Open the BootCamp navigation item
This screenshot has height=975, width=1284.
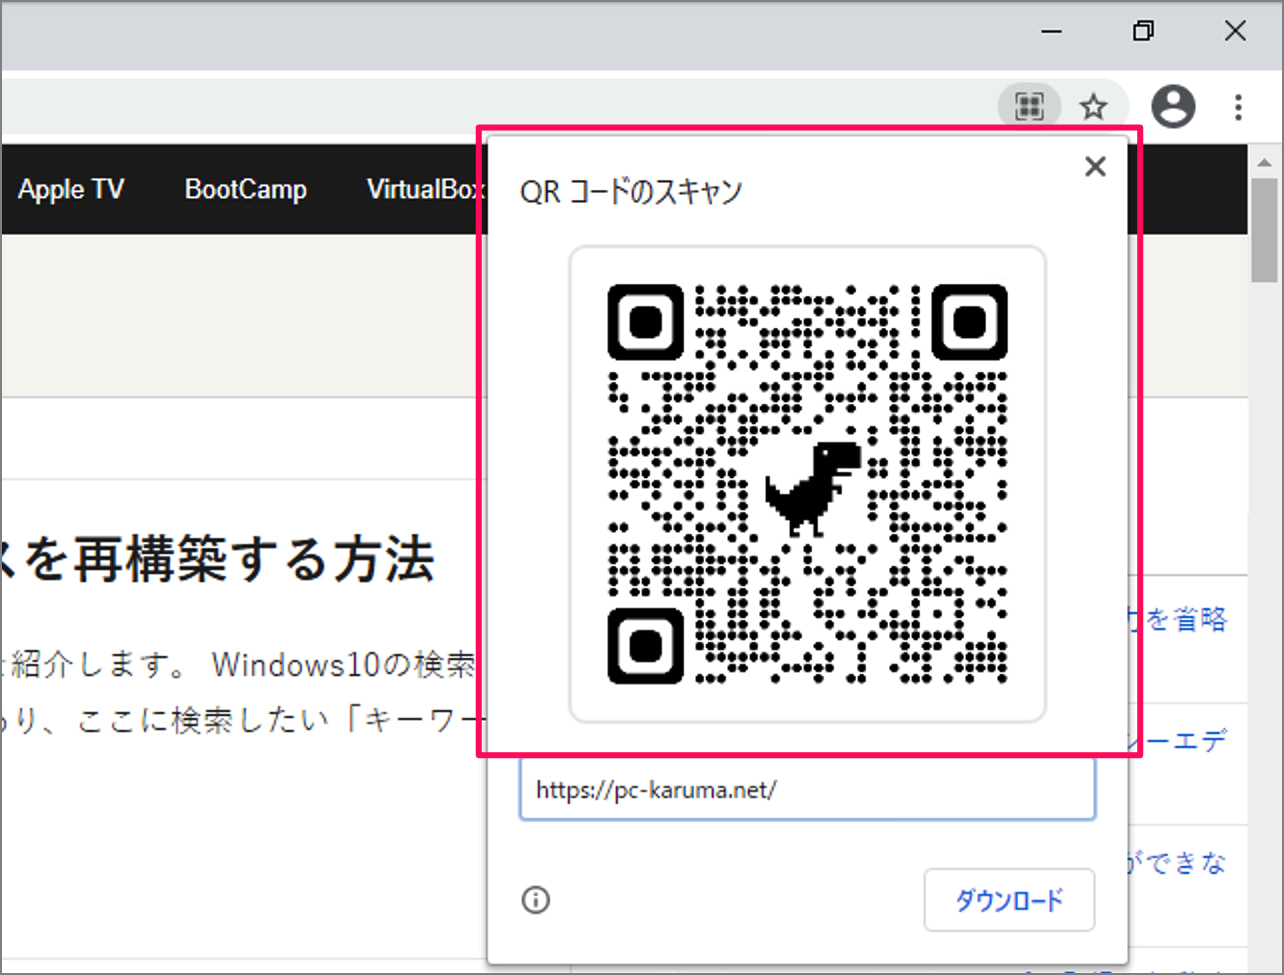(x=245, y=189)
